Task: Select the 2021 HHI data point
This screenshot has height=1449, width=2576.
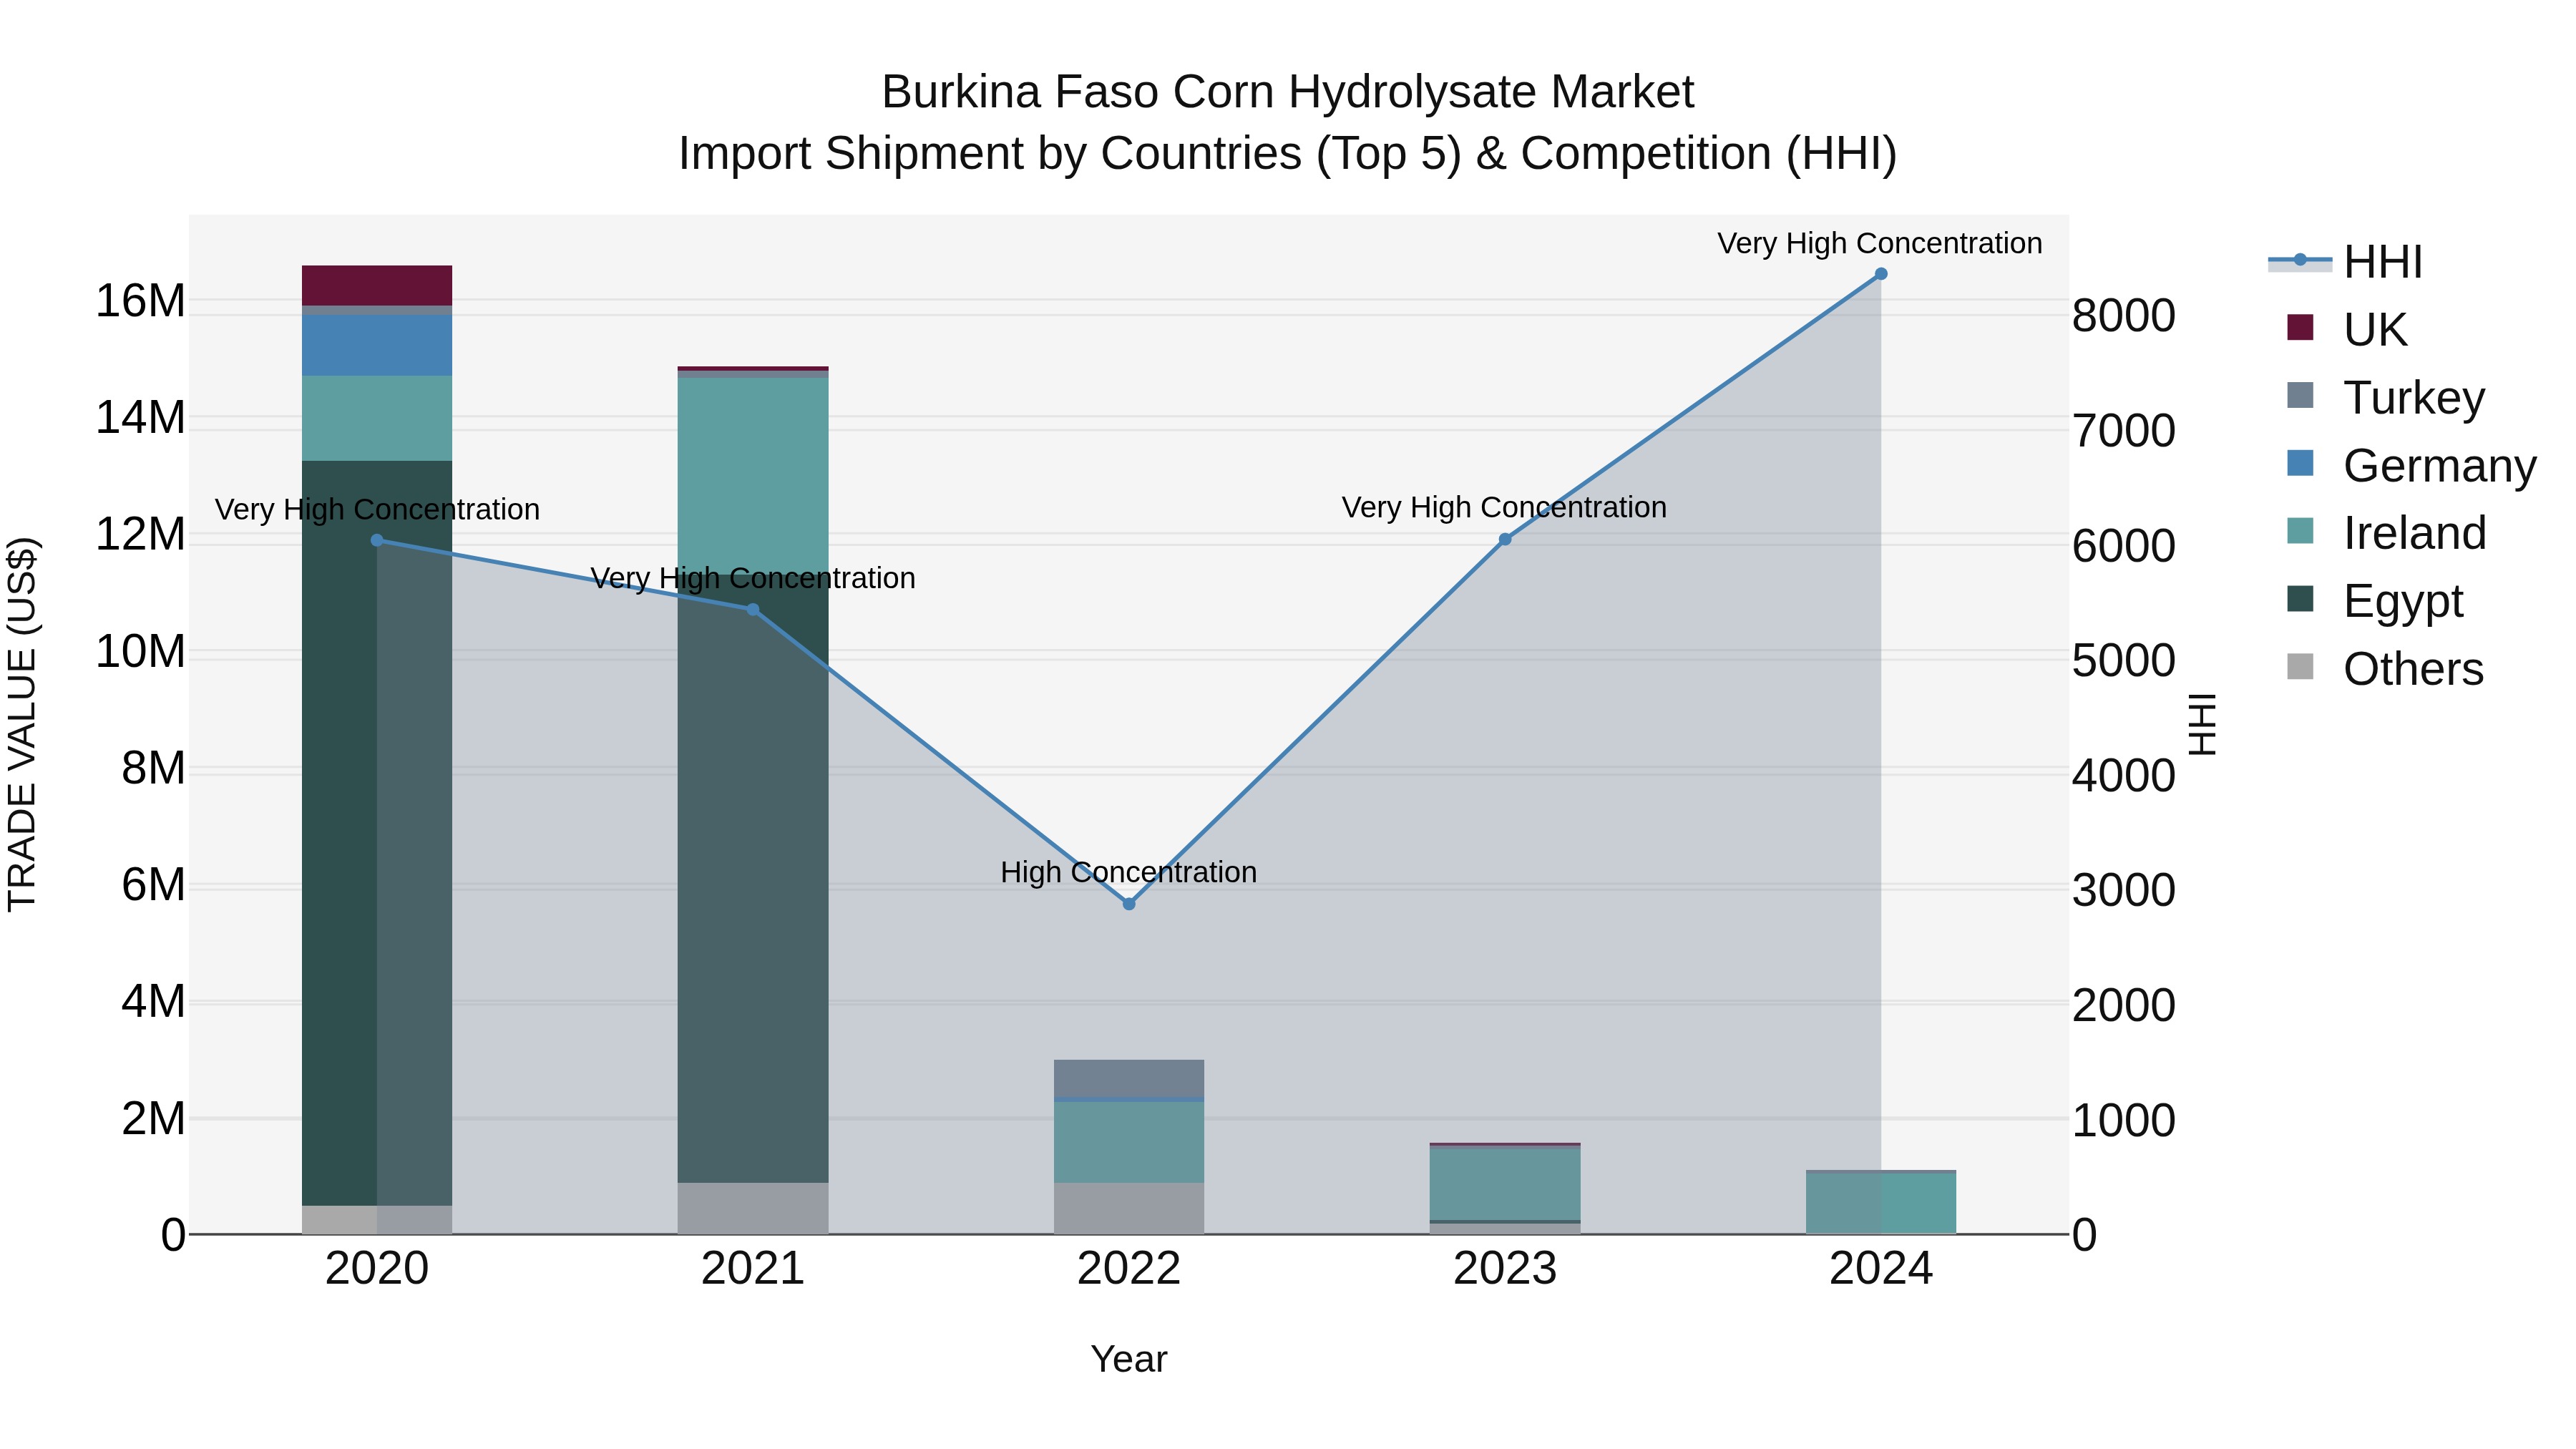Action: point(753,609)
